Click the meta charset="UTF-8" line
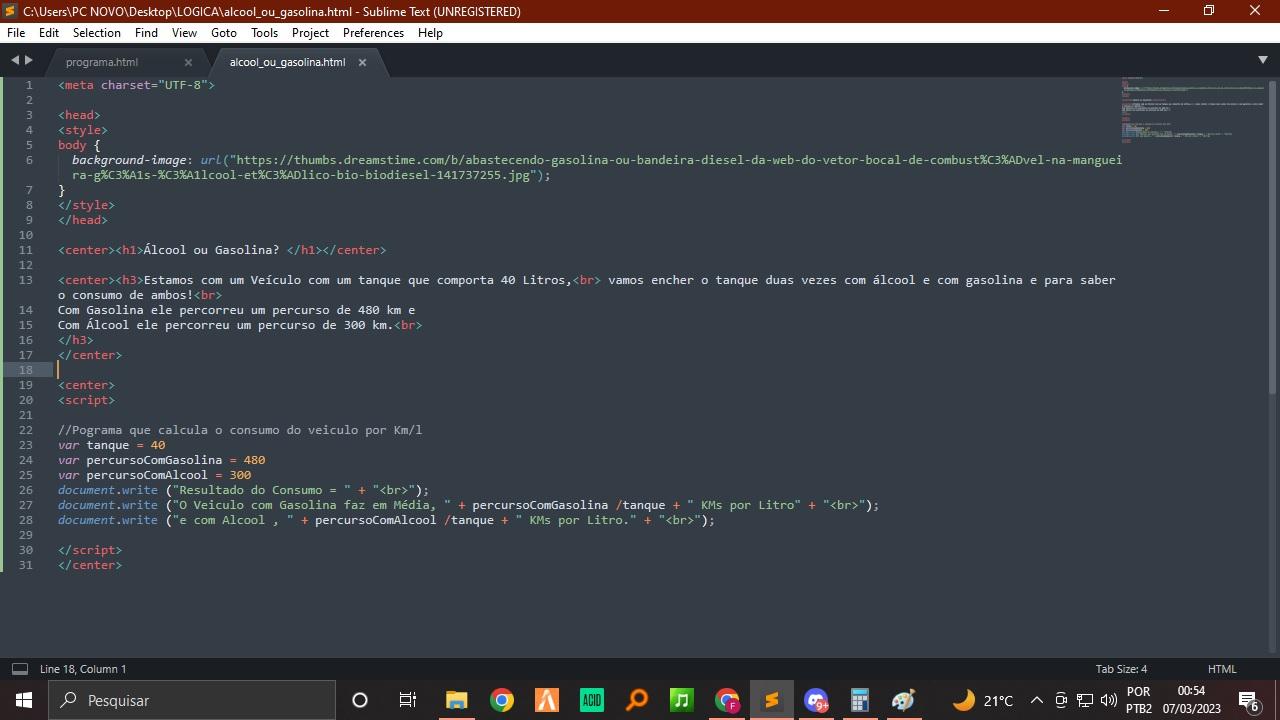The image size is (1280, 720). tap(136, 85)
